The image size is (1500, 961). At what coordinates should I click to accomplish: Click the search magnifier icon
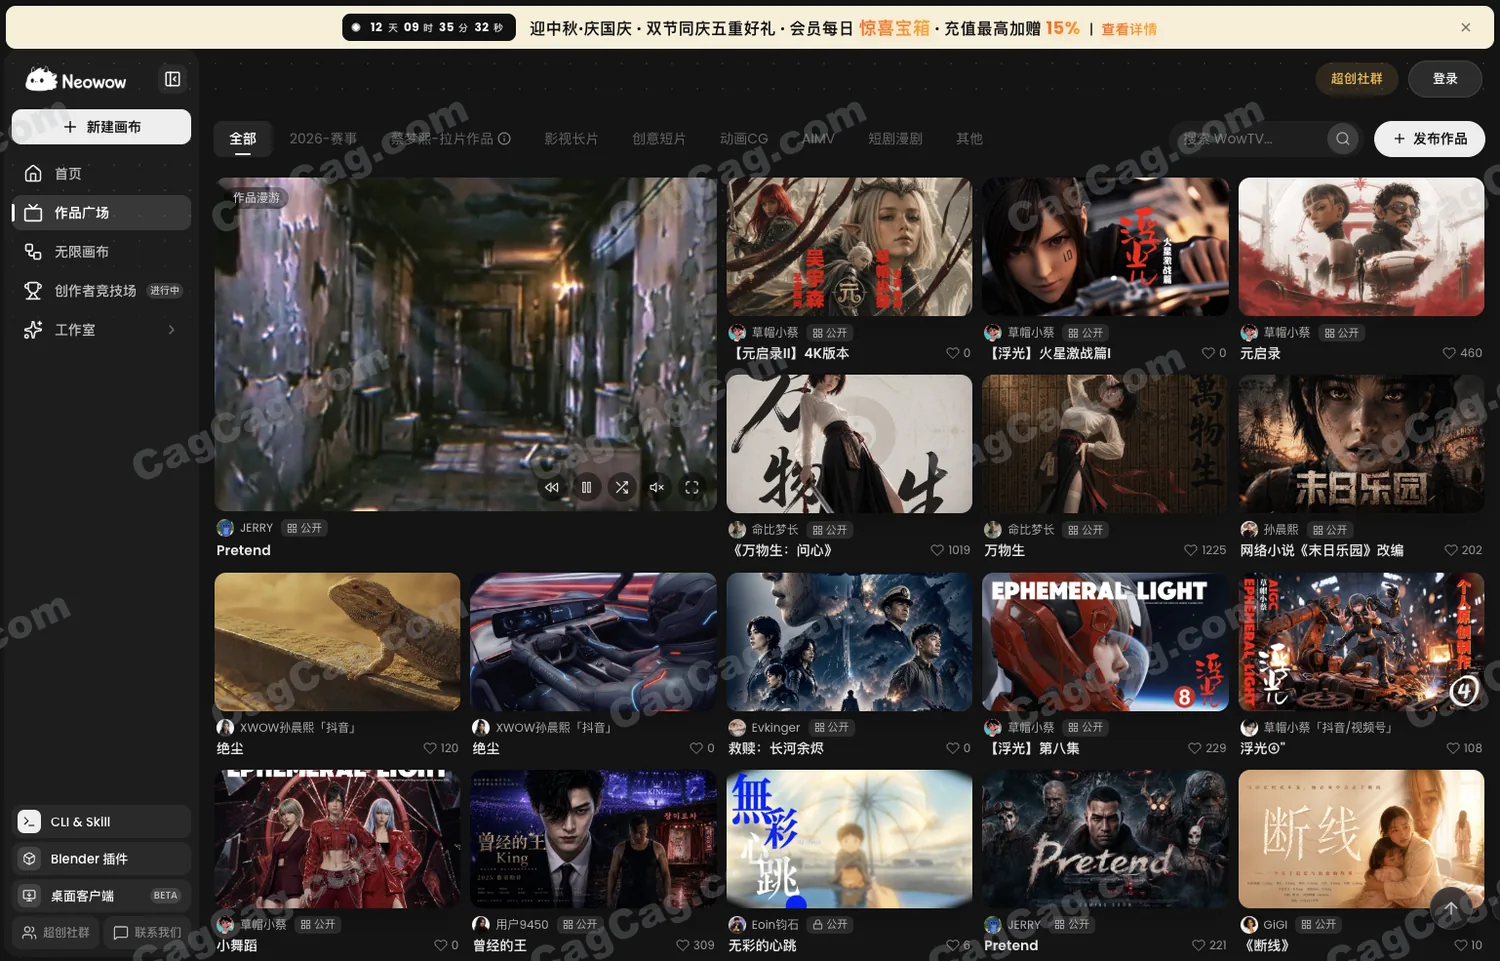tap(1343, 139)
